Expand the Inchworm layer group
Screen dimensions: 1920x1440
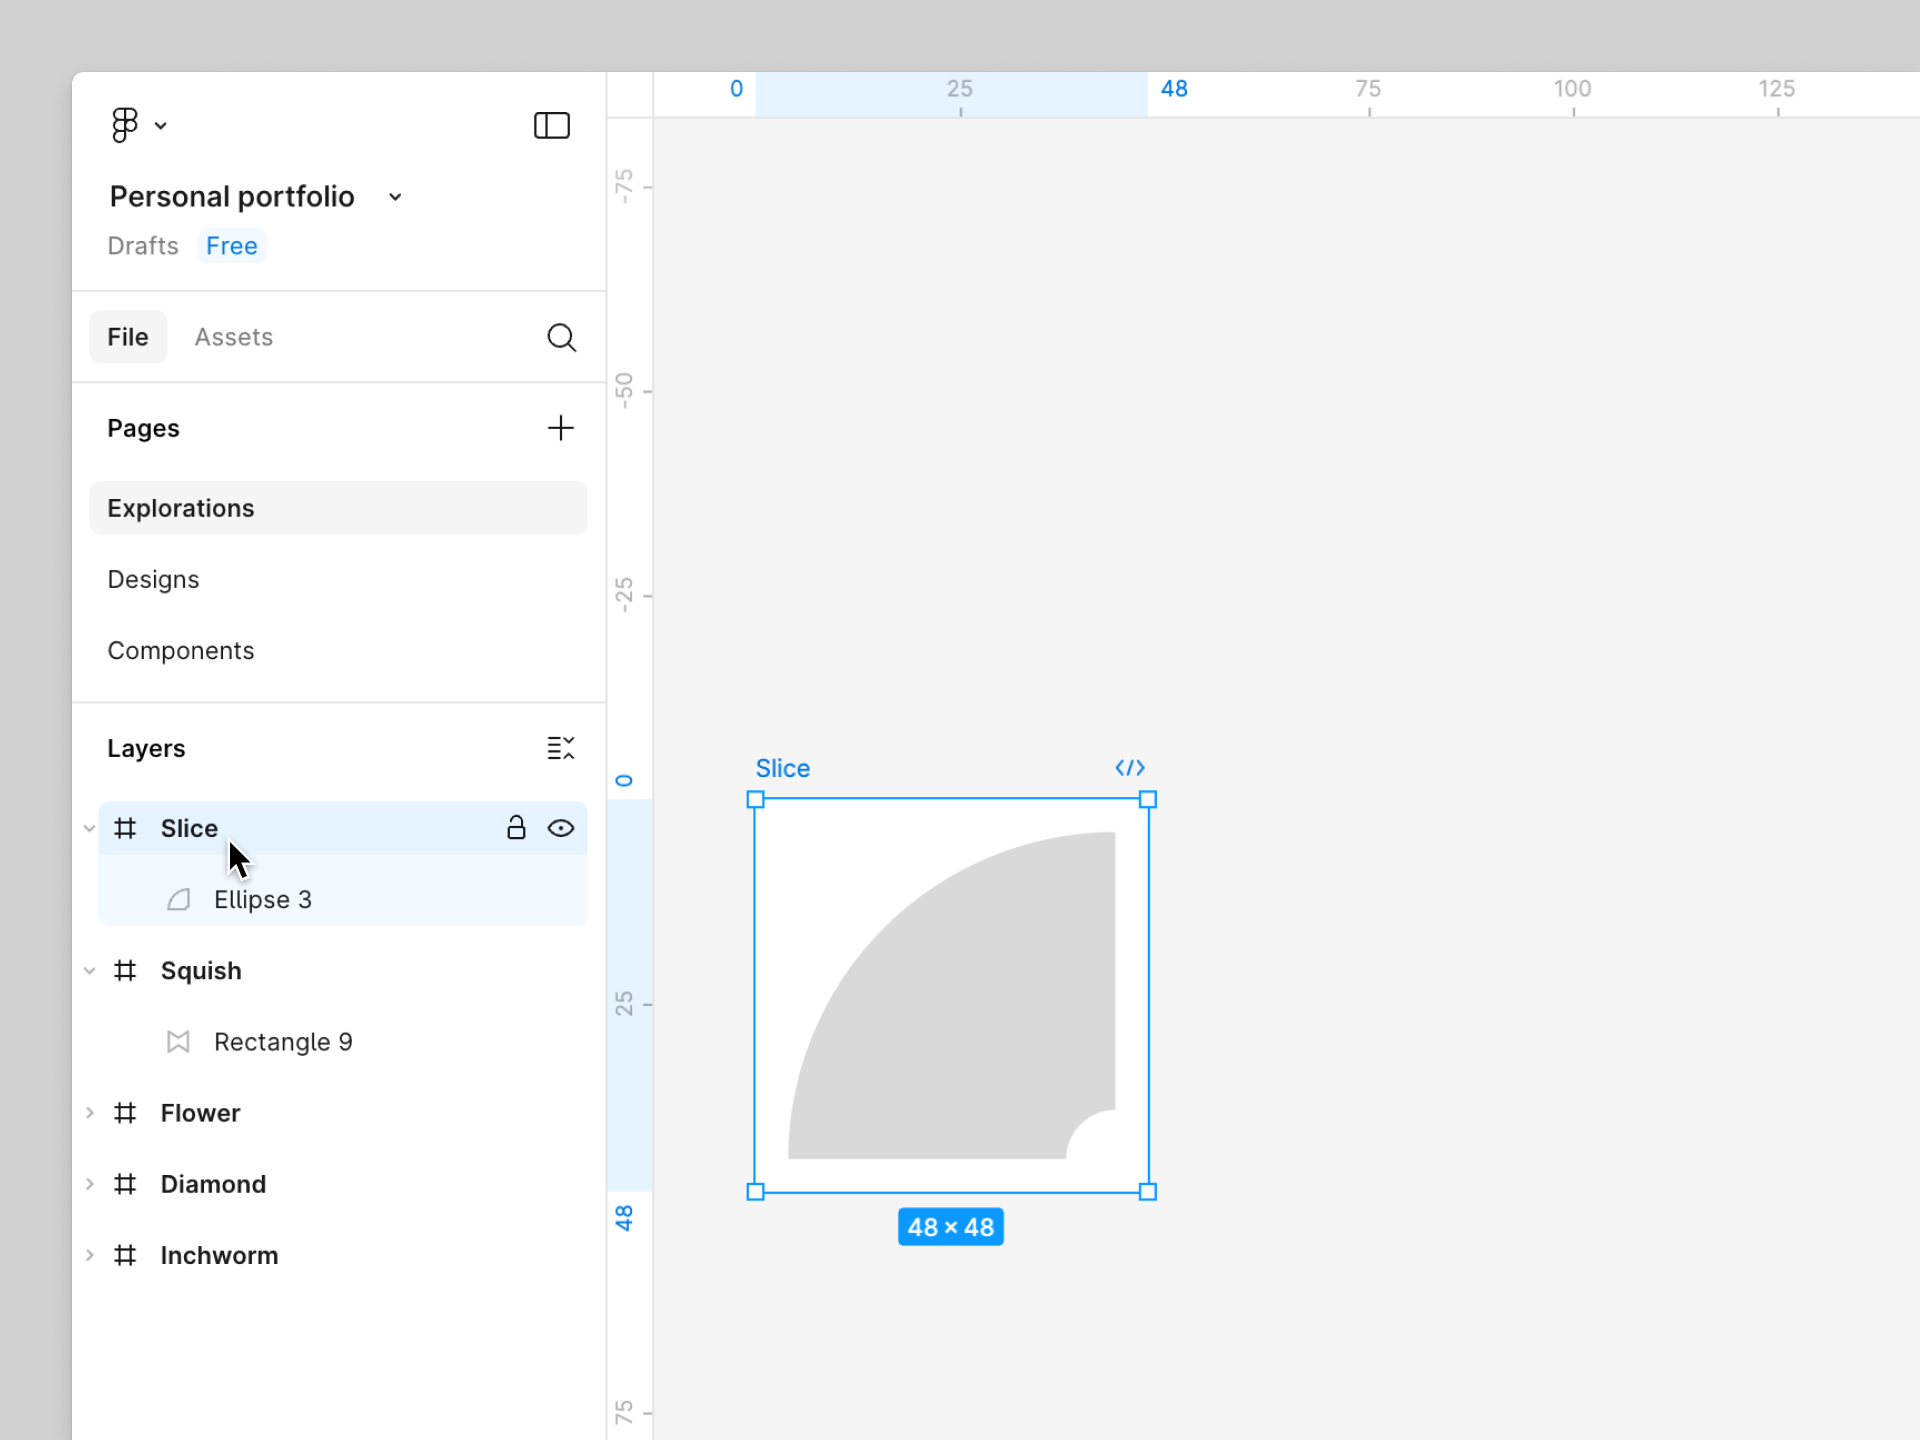89,1255
